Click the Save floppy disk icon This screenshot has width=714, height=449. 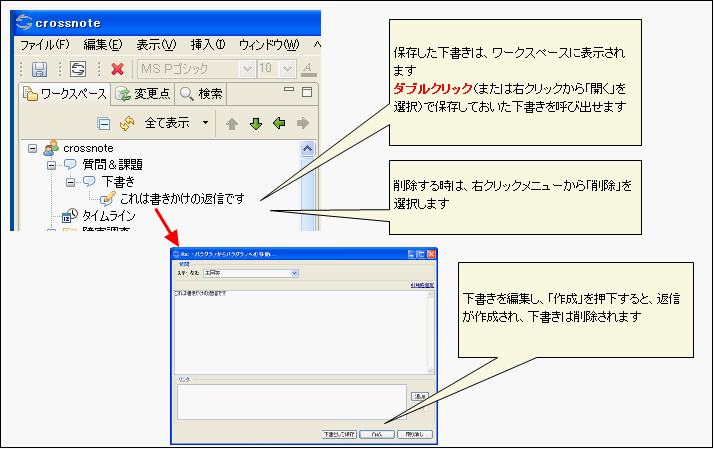pos(40,69)
